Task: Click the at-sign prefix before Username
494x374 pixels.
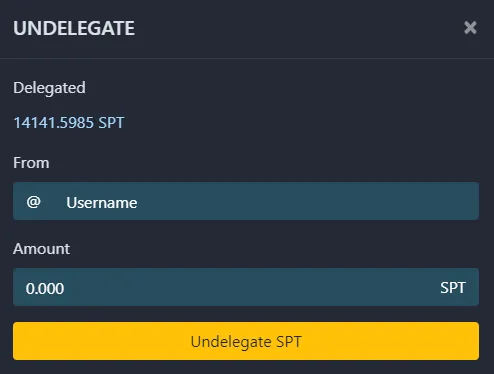Action: click(34, 202)
